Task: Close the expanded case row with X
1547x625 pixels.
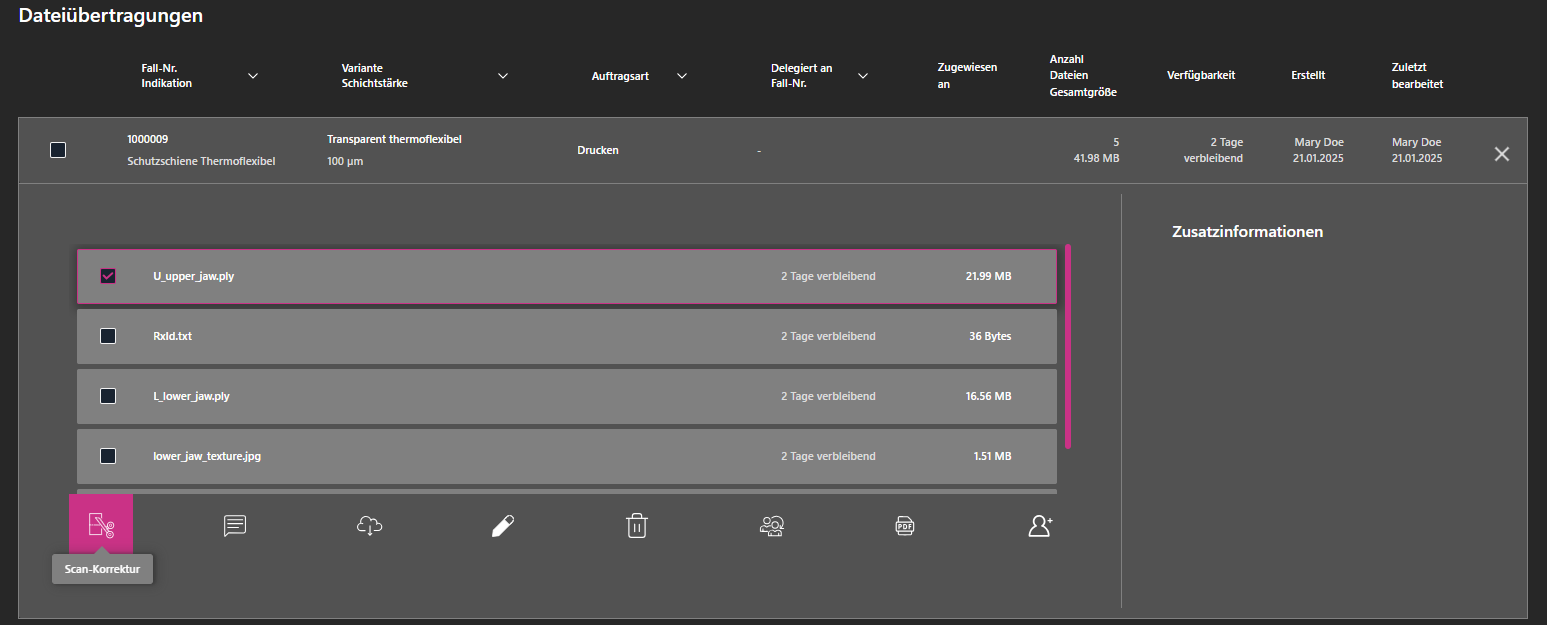Action: click(x=1501, y=154)
